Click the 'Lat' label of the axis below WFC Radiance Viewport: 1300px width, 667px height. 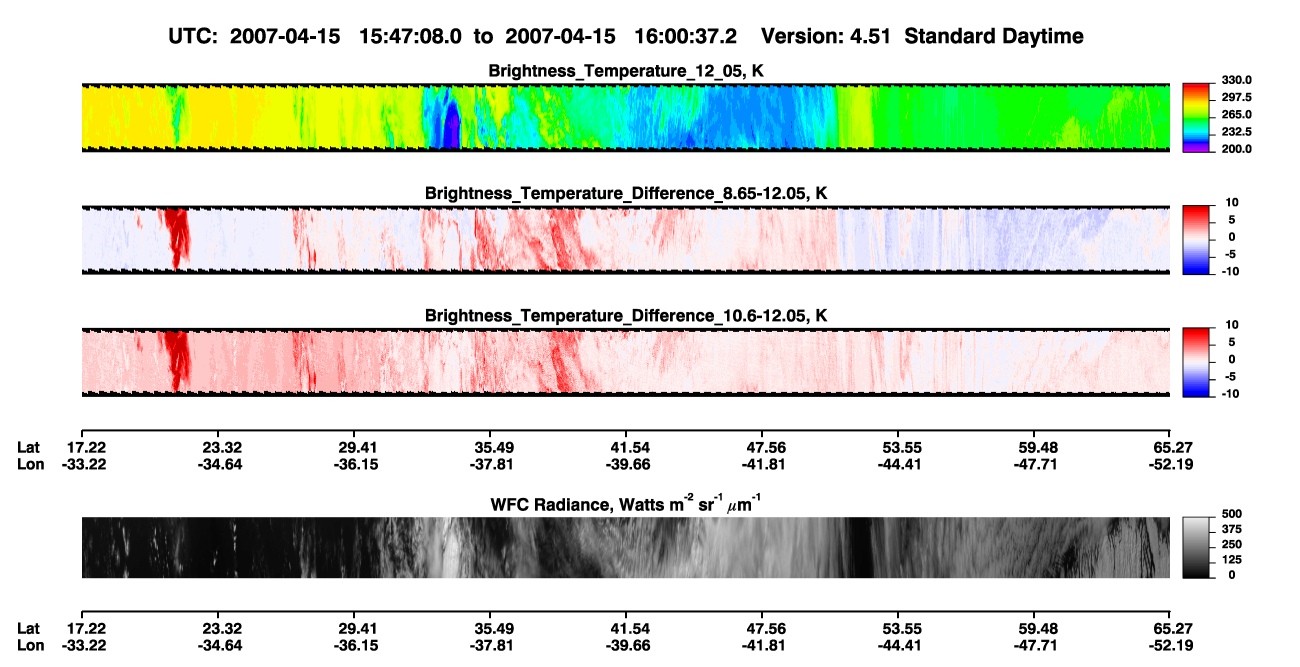(29, 628)
